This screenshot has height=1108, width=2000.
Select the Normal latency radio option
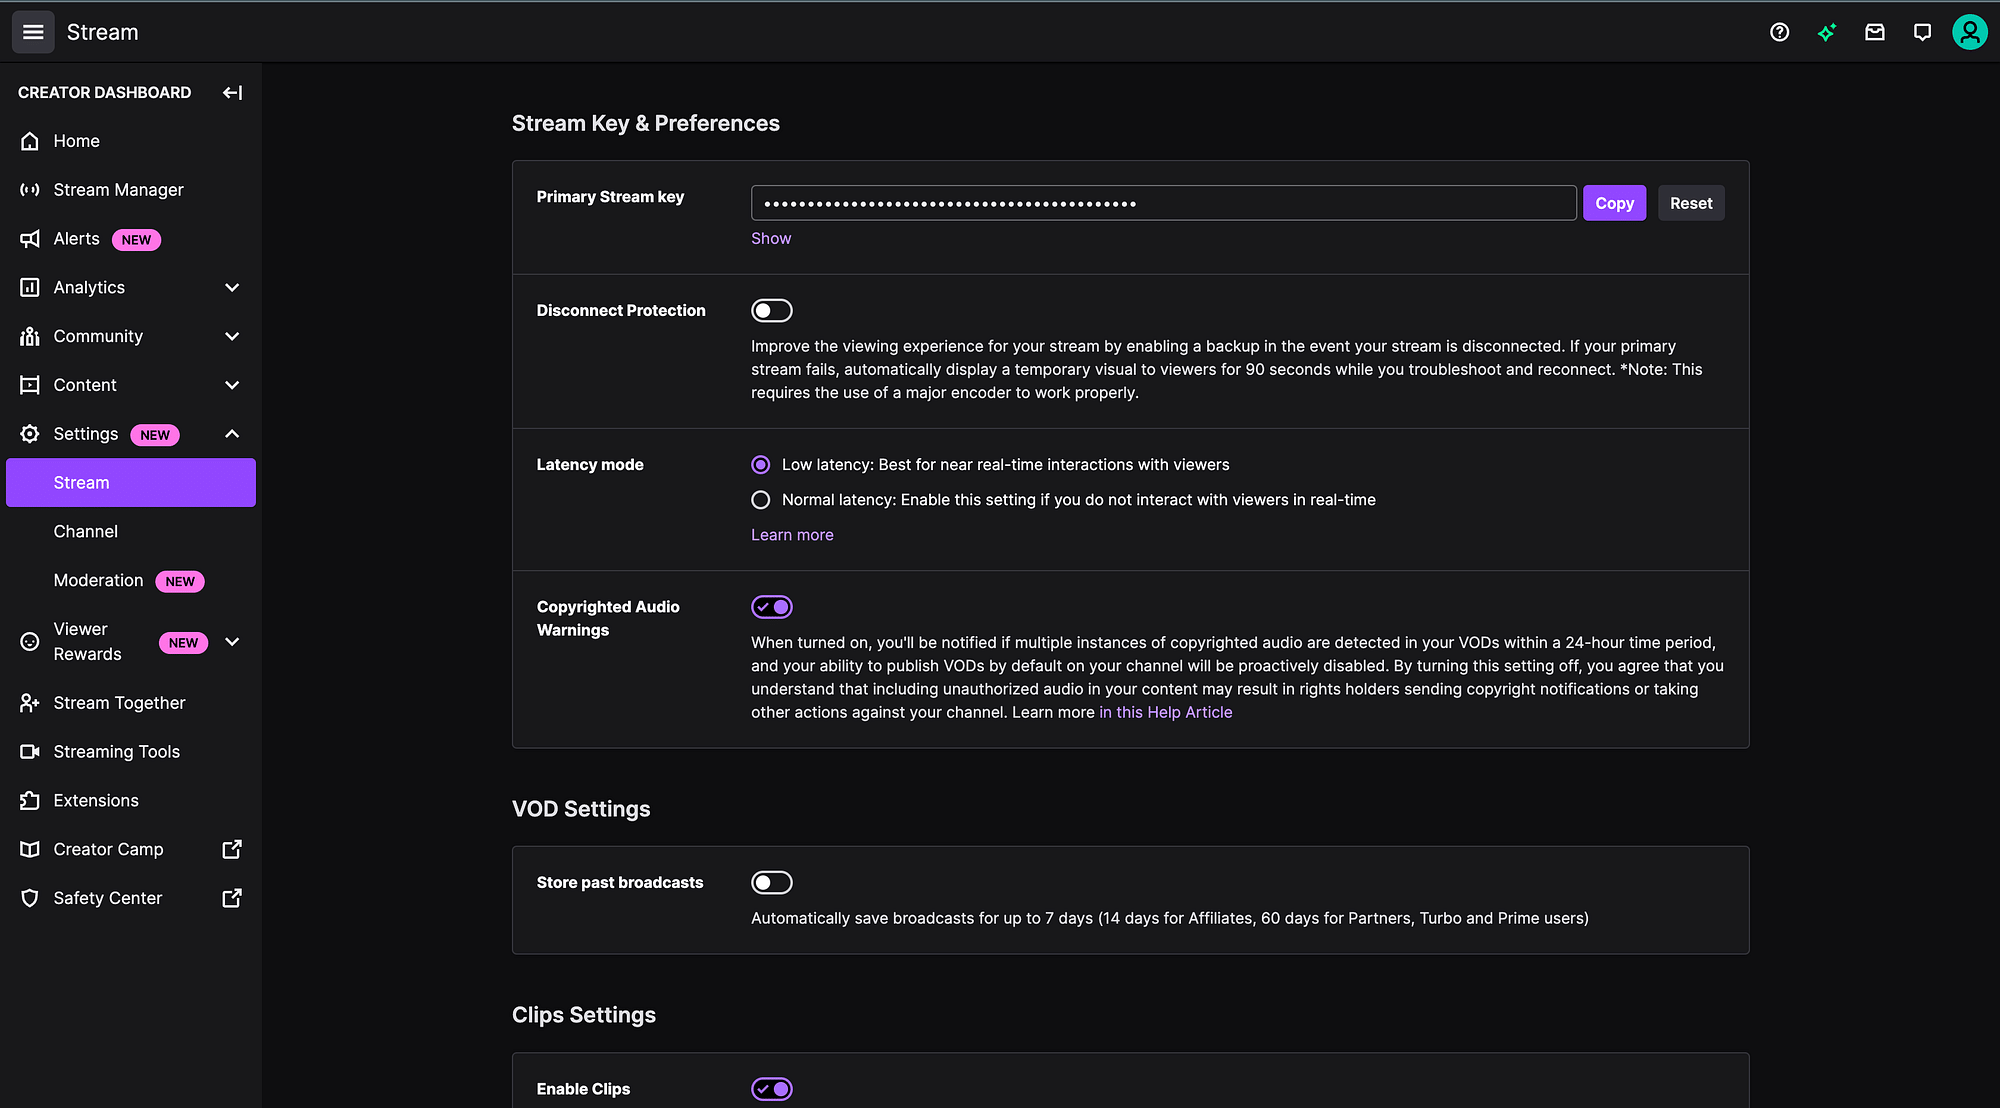pos(761,500)
